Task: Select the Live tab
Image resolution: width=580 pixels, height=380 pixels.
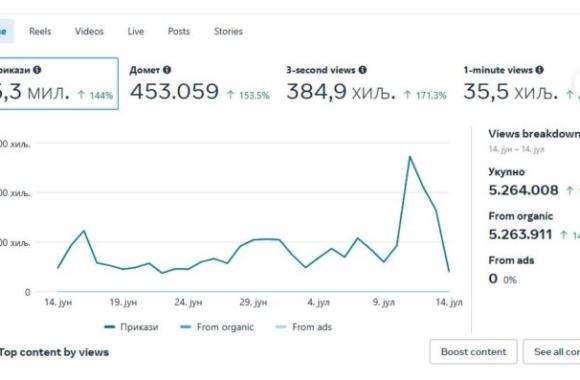Action: click(x=135, y=31)
